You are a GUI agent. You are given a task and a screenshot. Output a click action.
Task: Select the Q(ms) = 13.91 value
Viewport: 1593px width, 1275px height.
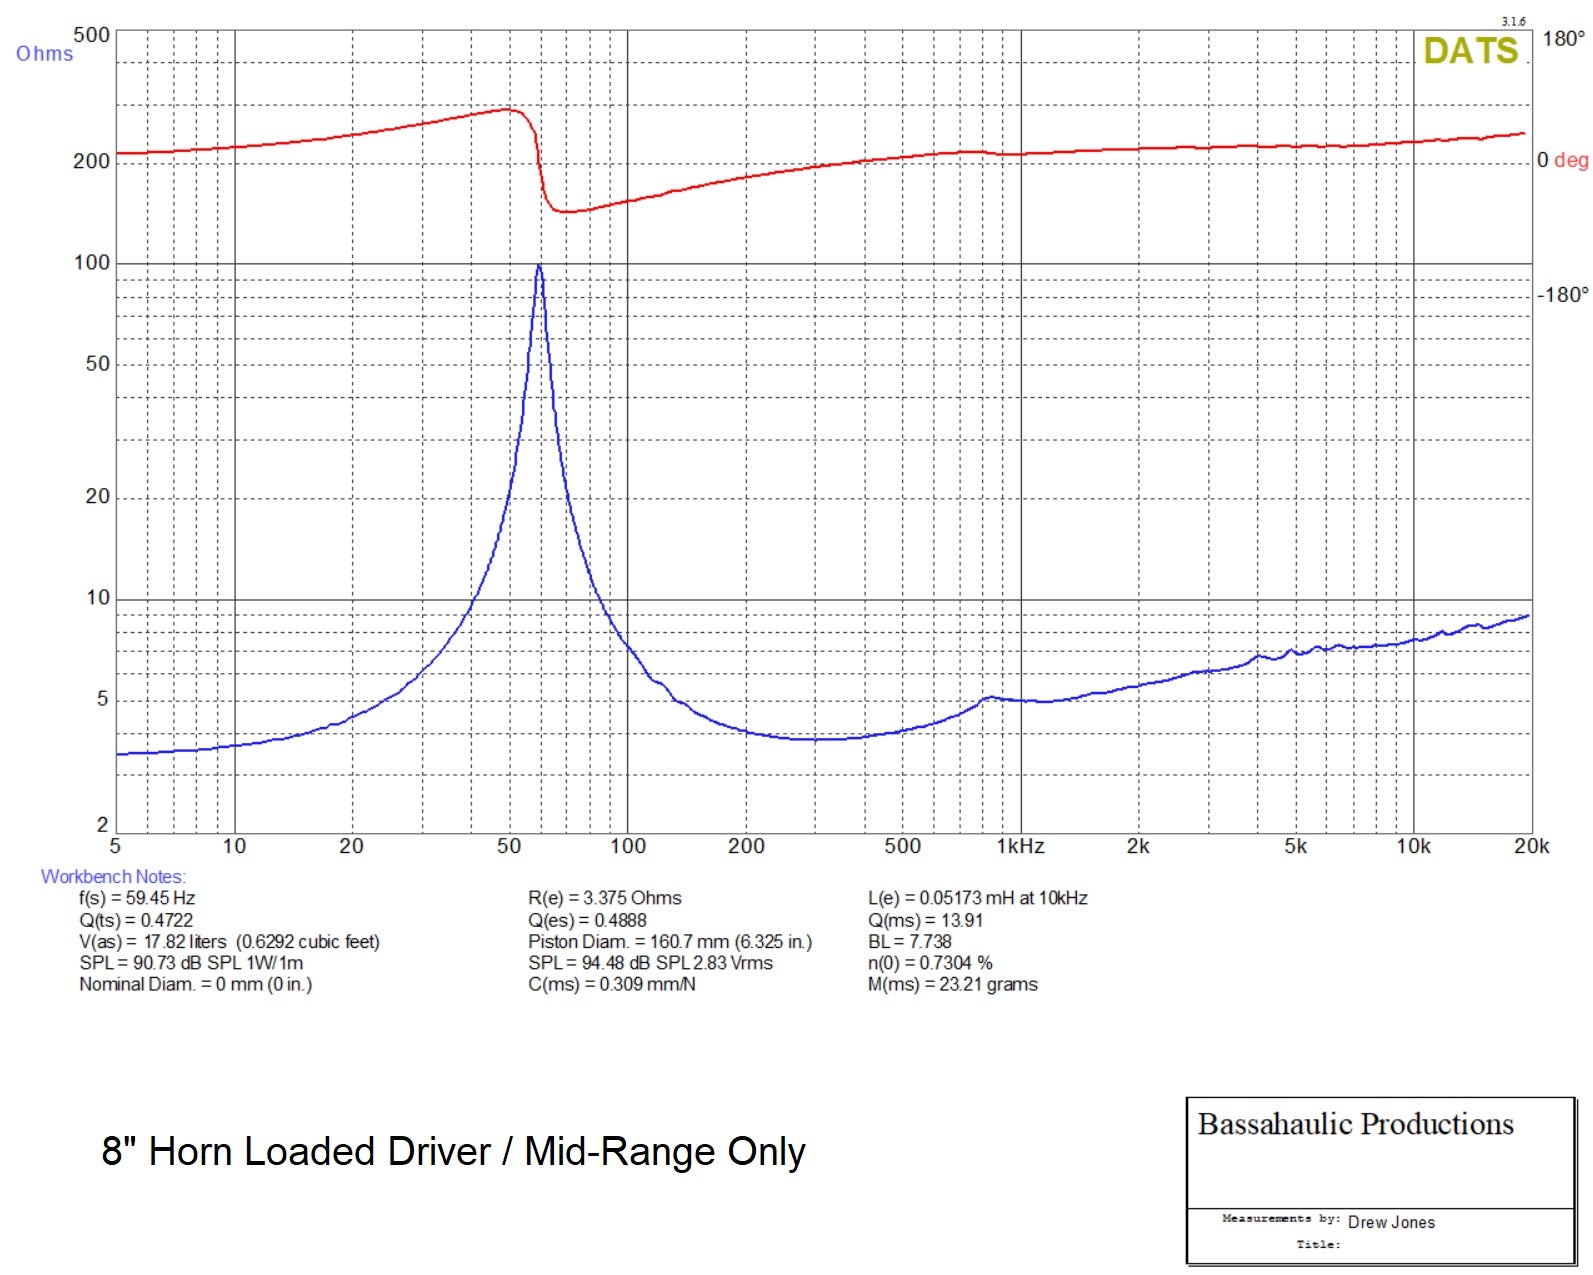[x=925, y=920]
